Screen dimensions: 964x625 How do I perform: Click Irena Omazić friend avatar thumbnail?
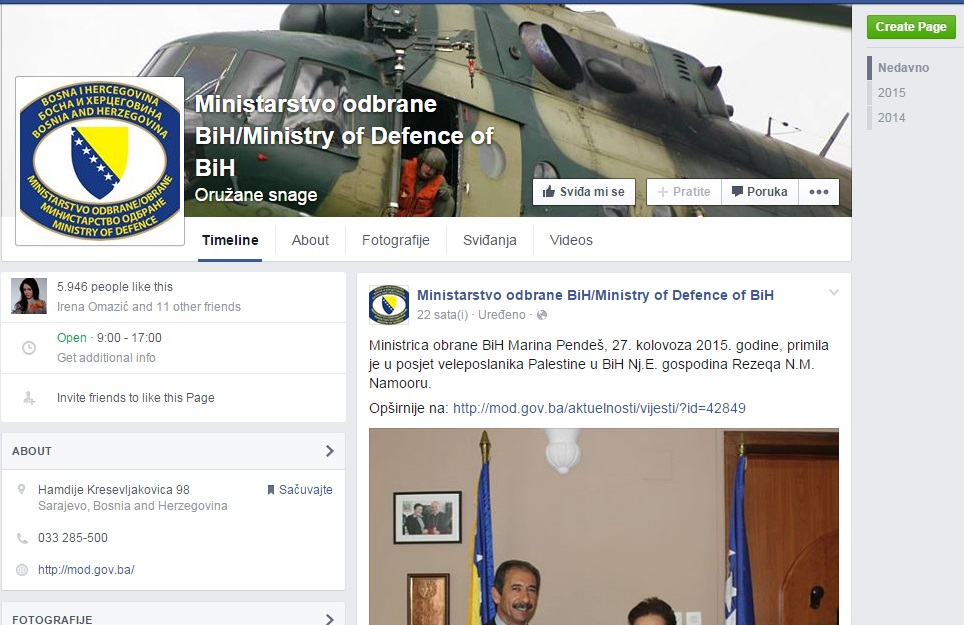coord(29,296)
